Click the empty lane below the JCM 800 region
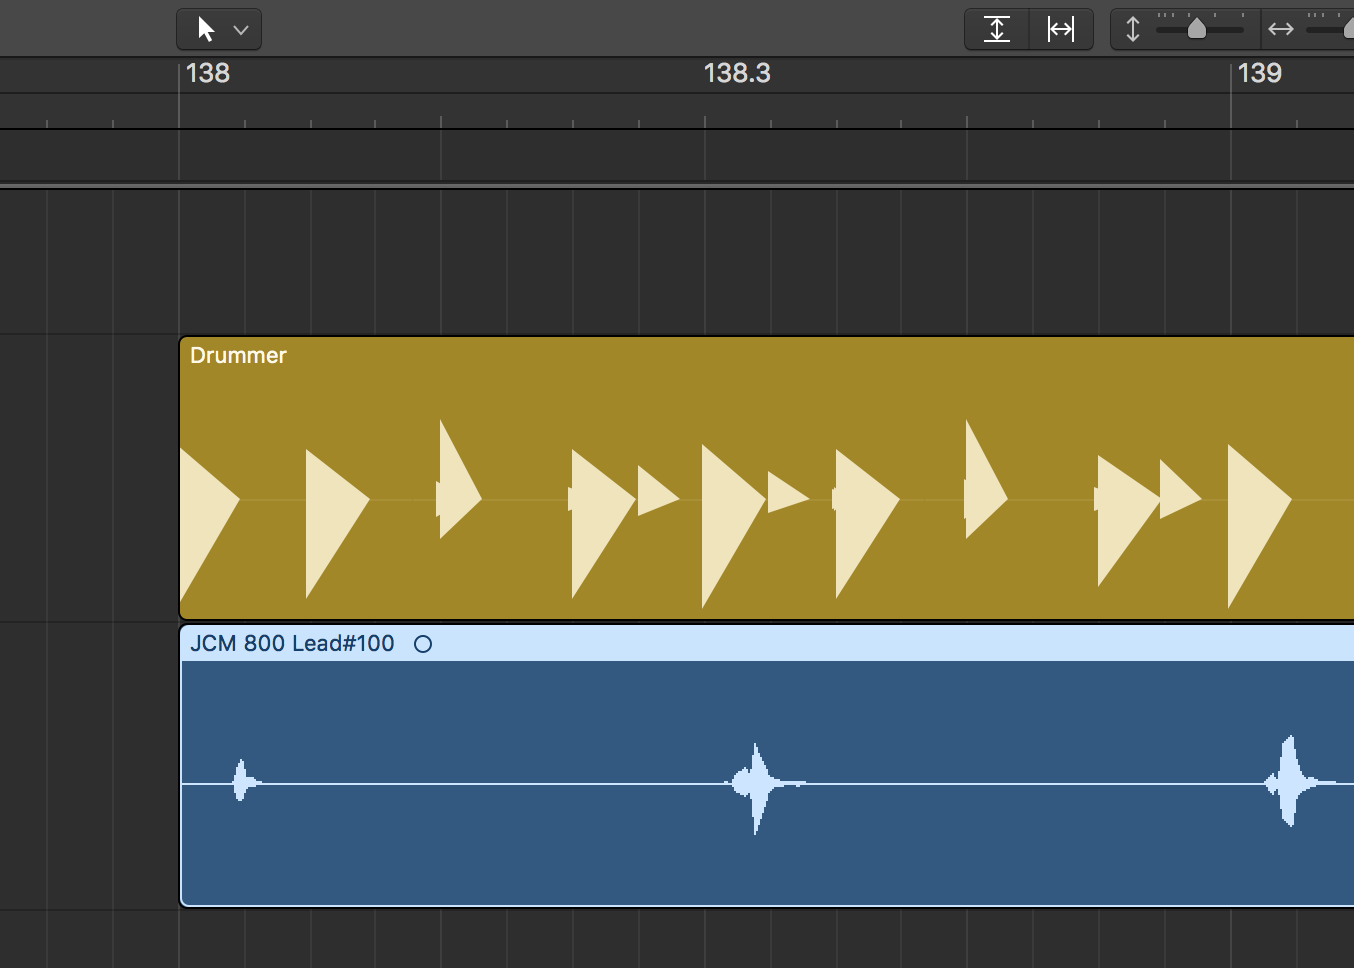This screenshot has width=1354, height=968. [700, 938]
